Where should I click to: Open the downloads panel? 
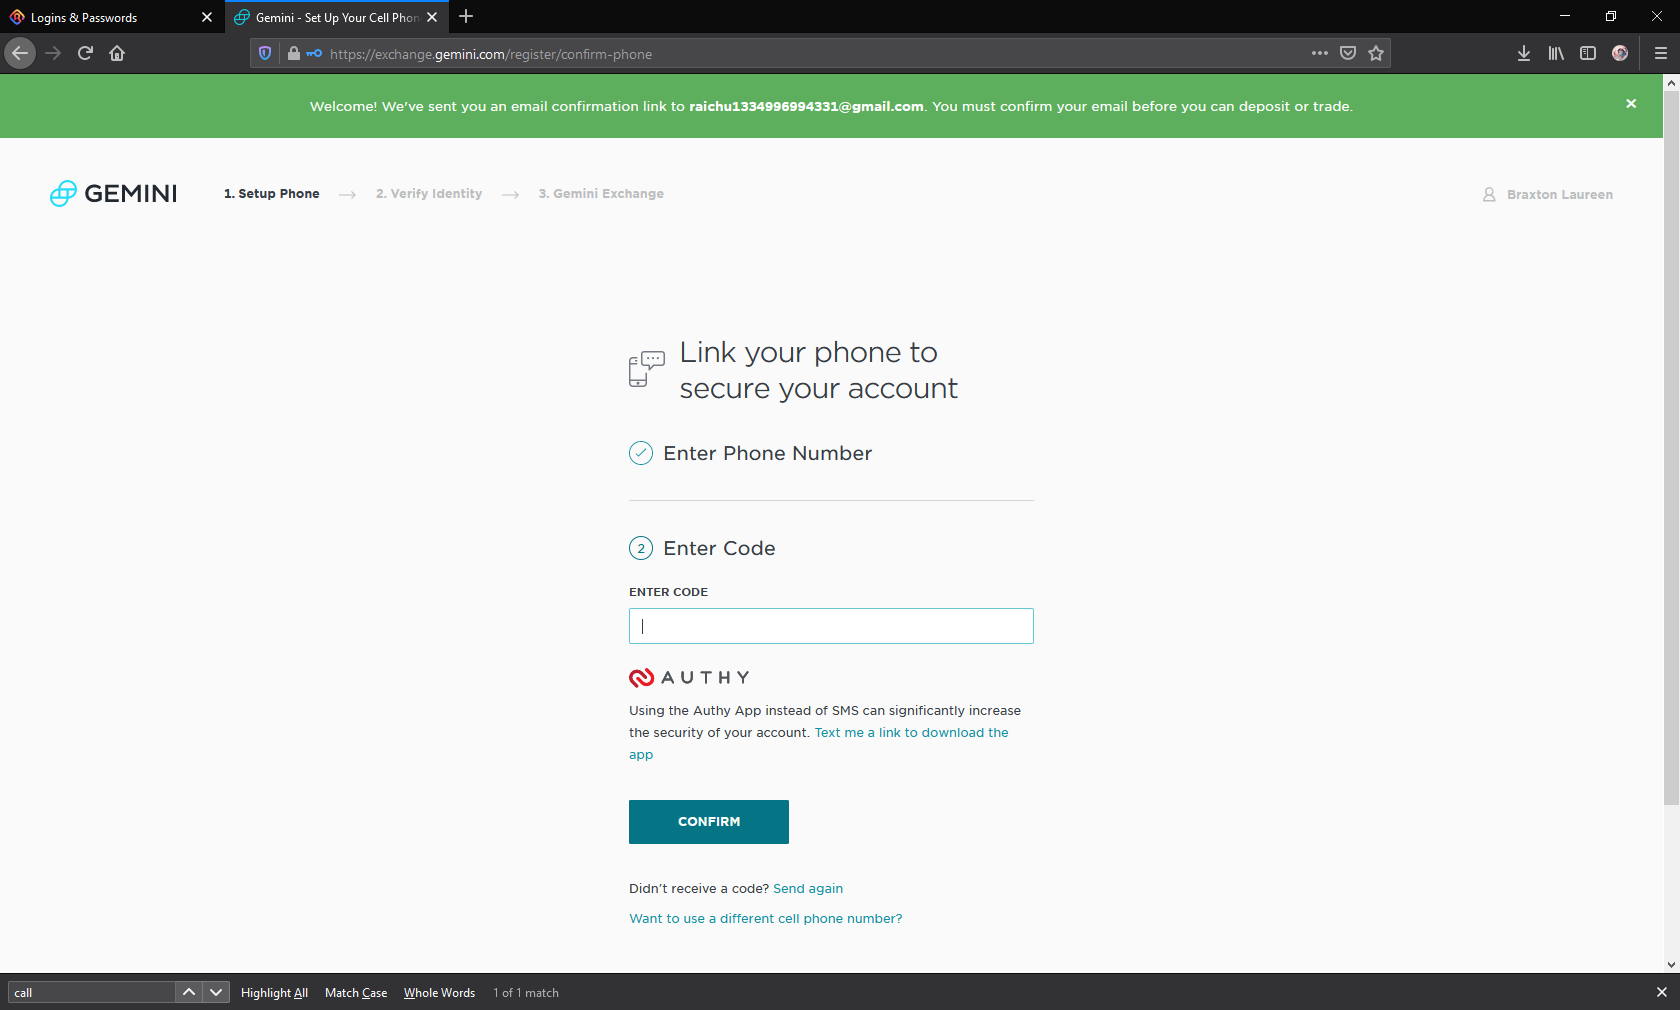[x=1524, y=54]
